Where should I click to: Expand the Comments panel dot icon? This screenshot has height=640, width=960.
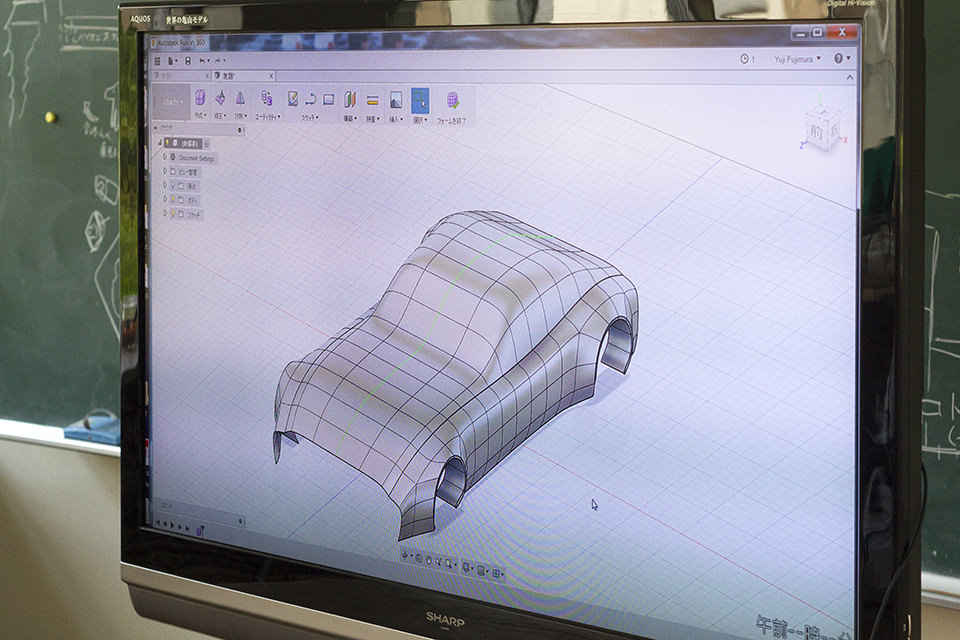(x=241, y=521)
